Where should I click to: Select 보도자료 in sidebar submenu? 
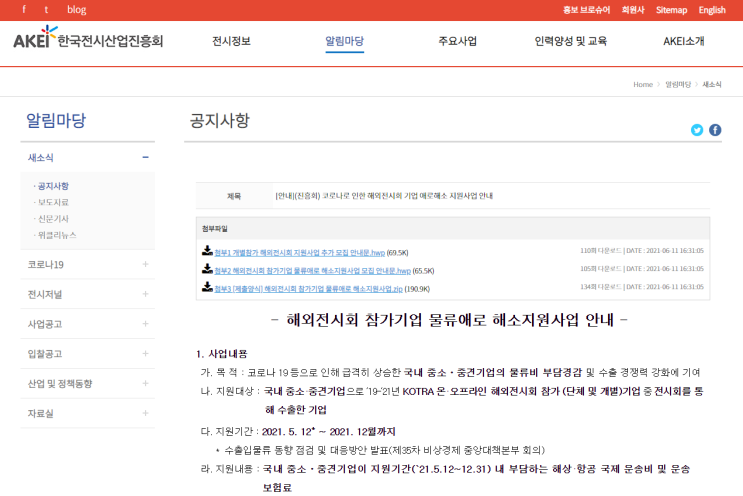[x=53, y=202]
